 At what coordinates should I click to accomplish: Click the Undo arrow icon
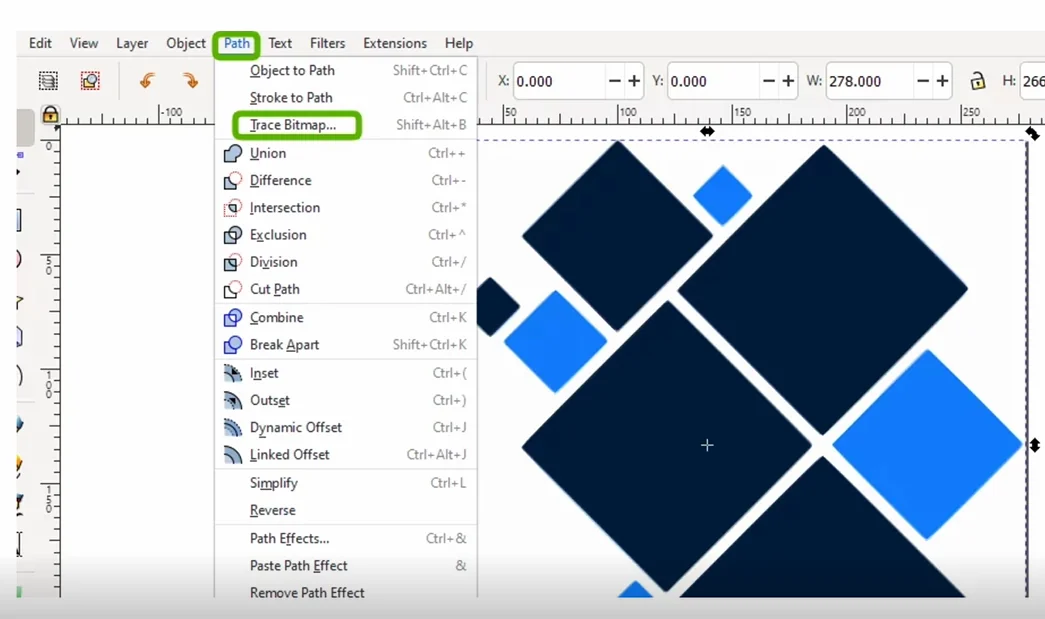pyautogui.click(x=147, y=81)
